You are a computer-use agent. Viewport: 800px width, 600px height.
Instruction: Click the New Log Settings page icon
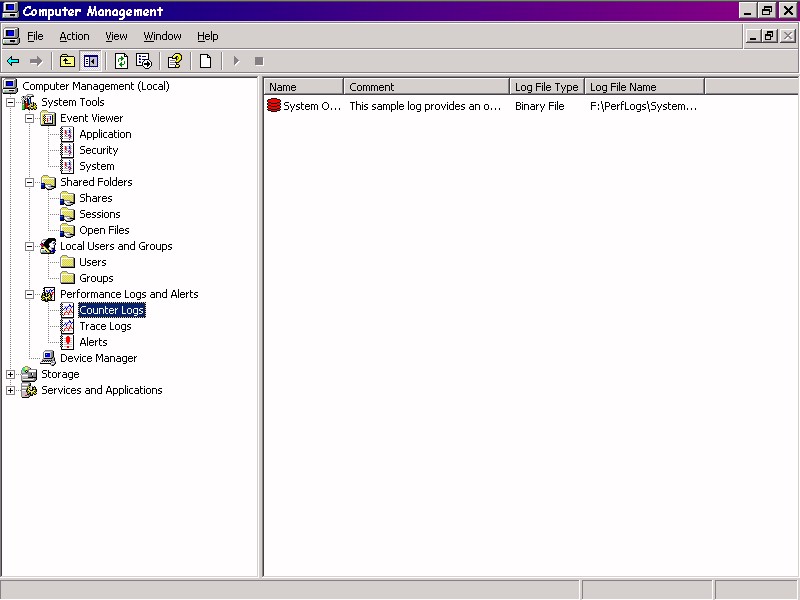(206, 61)
